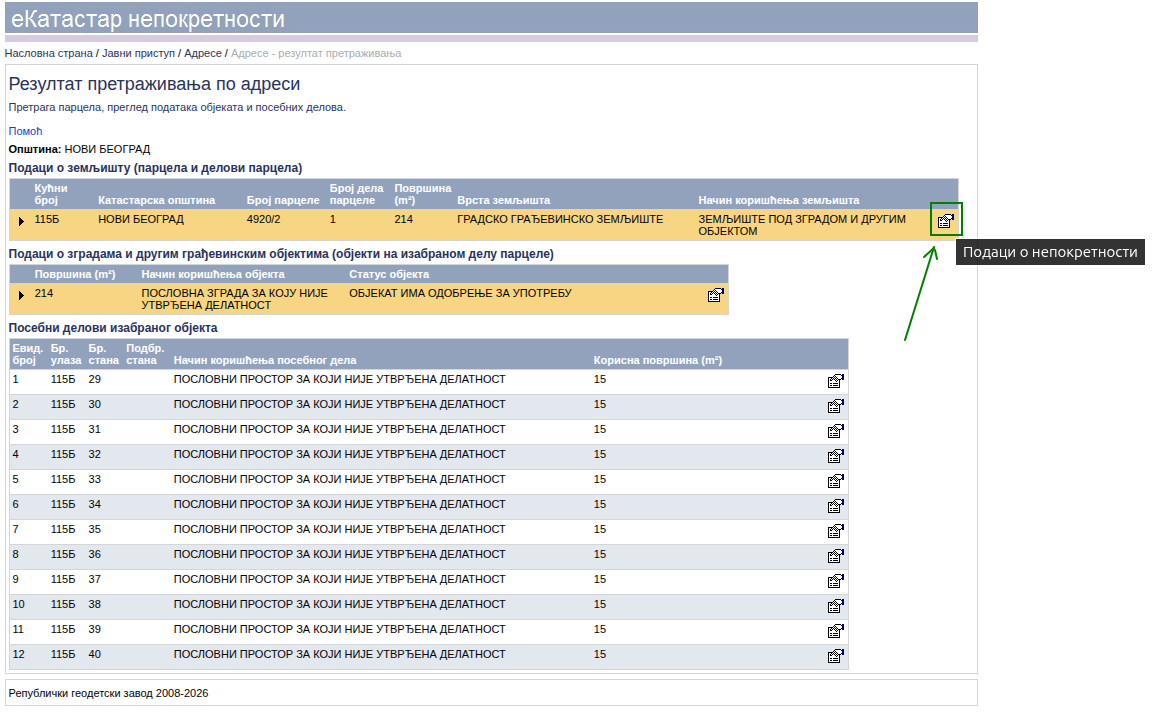Open property details for parcel 4920/2
The width and height of the screenshot is (1158, 728).
[945, 221]
